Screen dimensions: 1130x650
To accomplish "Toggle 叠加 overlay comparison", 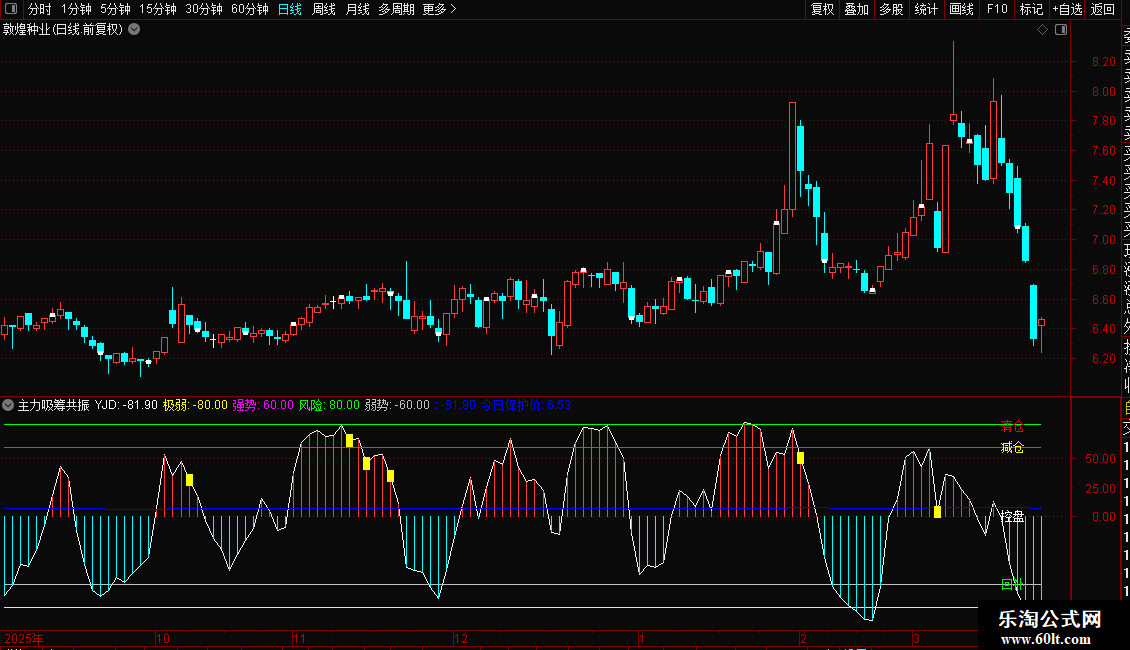I will click(856, 9).
